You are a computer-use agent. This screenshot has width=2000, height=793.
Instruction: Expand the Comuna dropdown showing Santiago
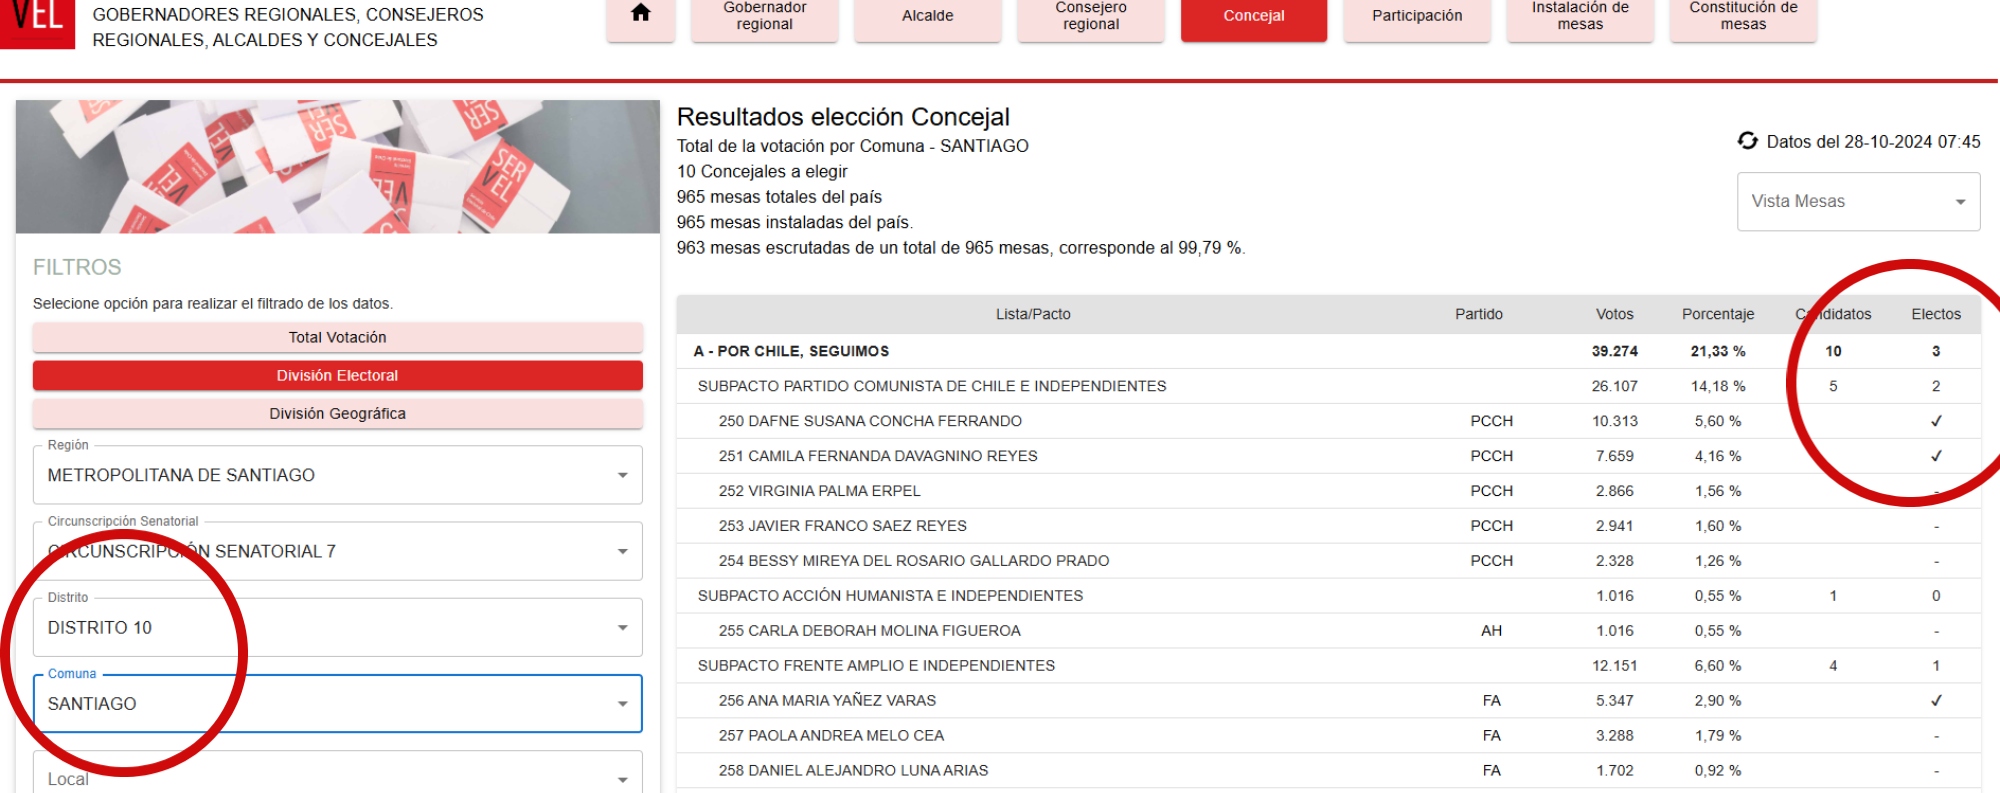(x=337, y=704)
